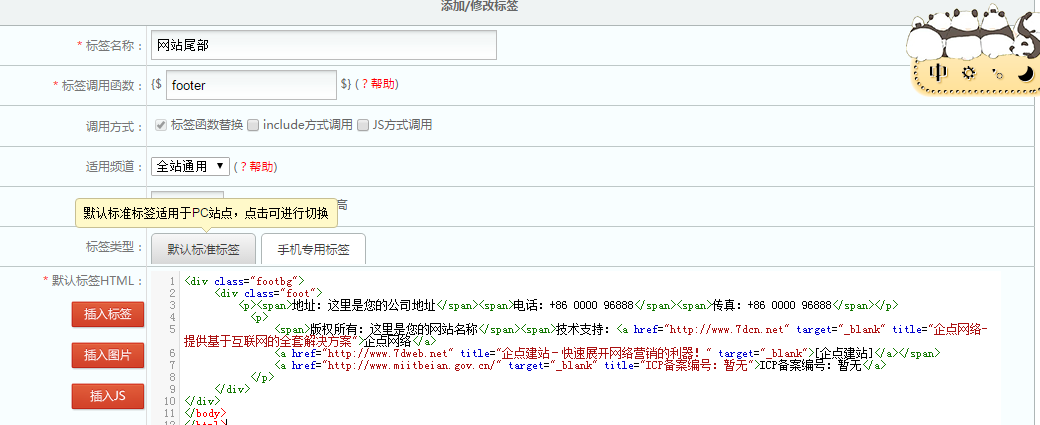Click the 插入标签 button
Image resolution: width=1040 pixels, height=425 pixels.
[108, 314]
